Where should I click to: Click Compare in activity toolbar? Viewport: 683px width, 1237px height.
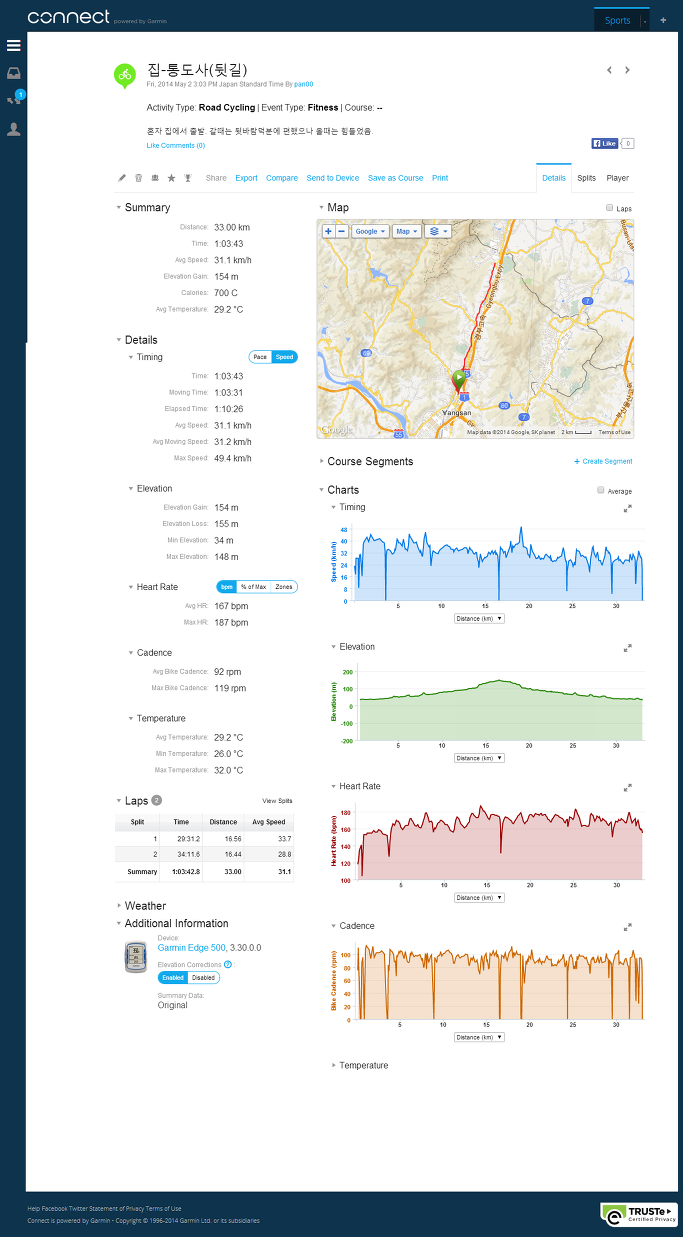click(x=282, y=178)
